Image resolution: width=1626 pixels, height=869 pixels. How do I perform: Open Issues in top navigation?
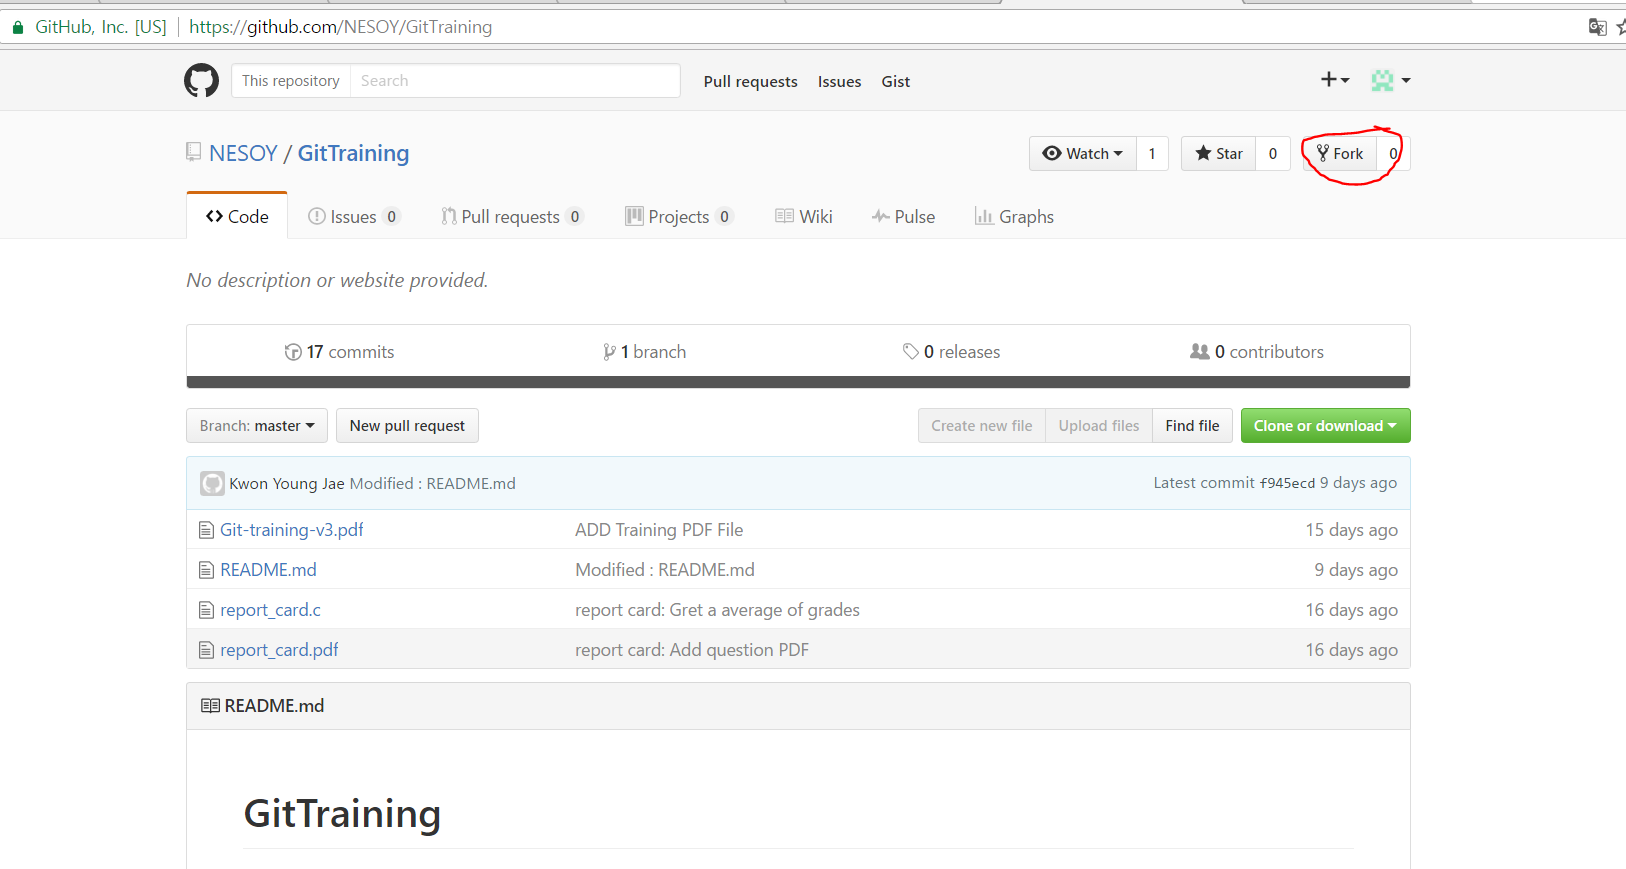pos(839,81)
